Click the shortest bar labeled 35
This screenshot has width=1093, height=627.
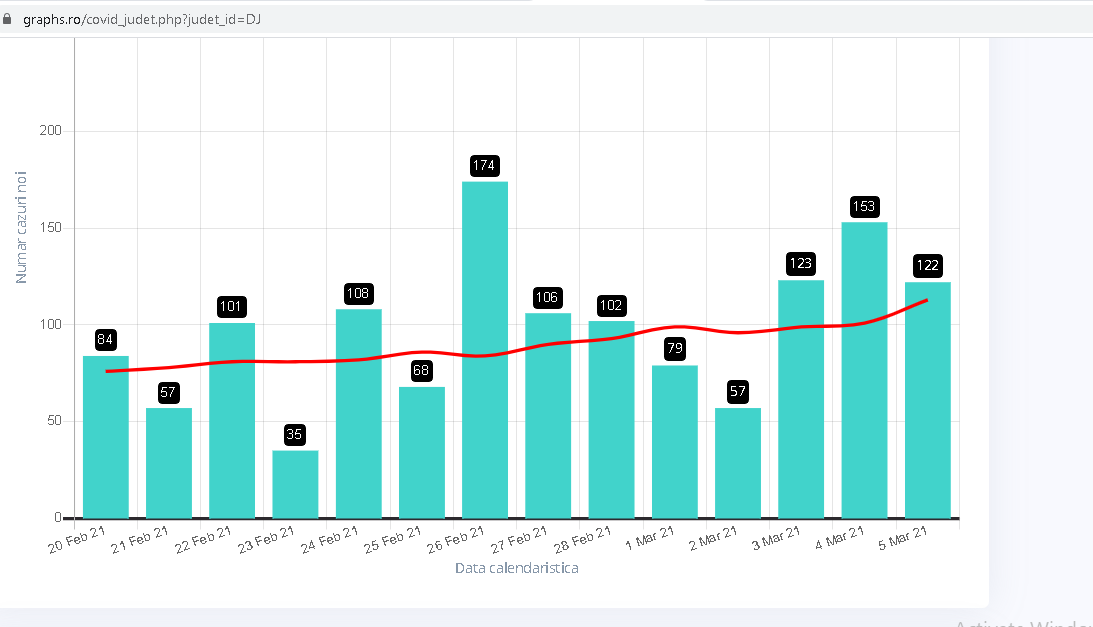[295, 484]
